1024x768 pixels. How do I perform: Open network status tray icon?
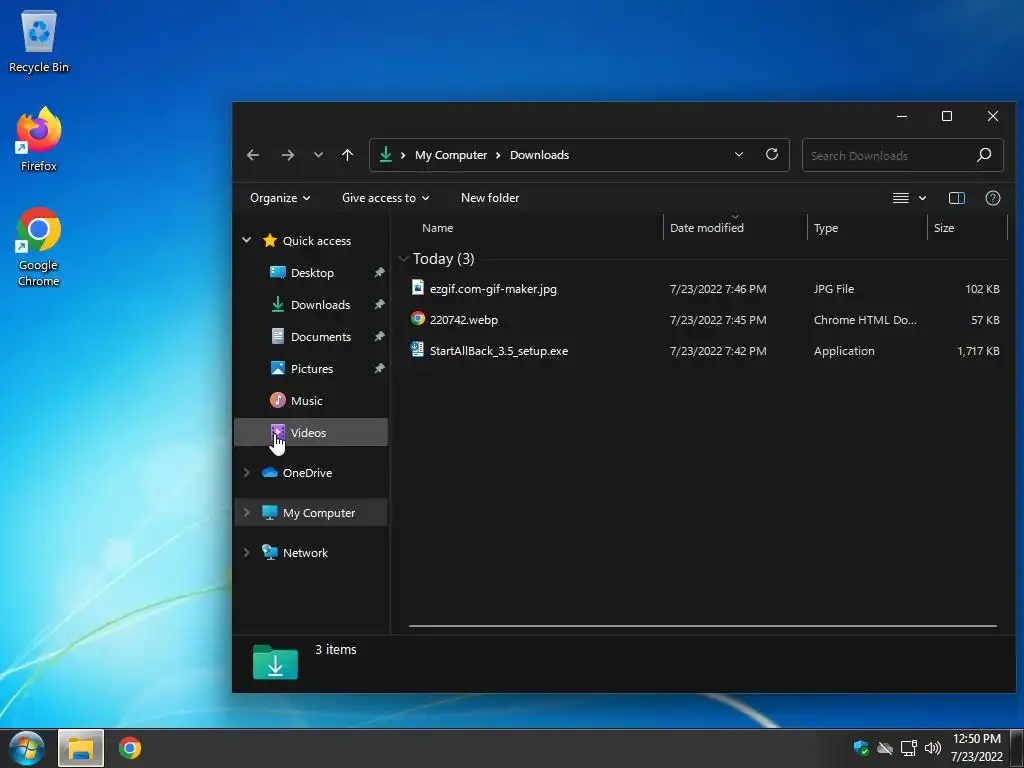click(908, 748)
